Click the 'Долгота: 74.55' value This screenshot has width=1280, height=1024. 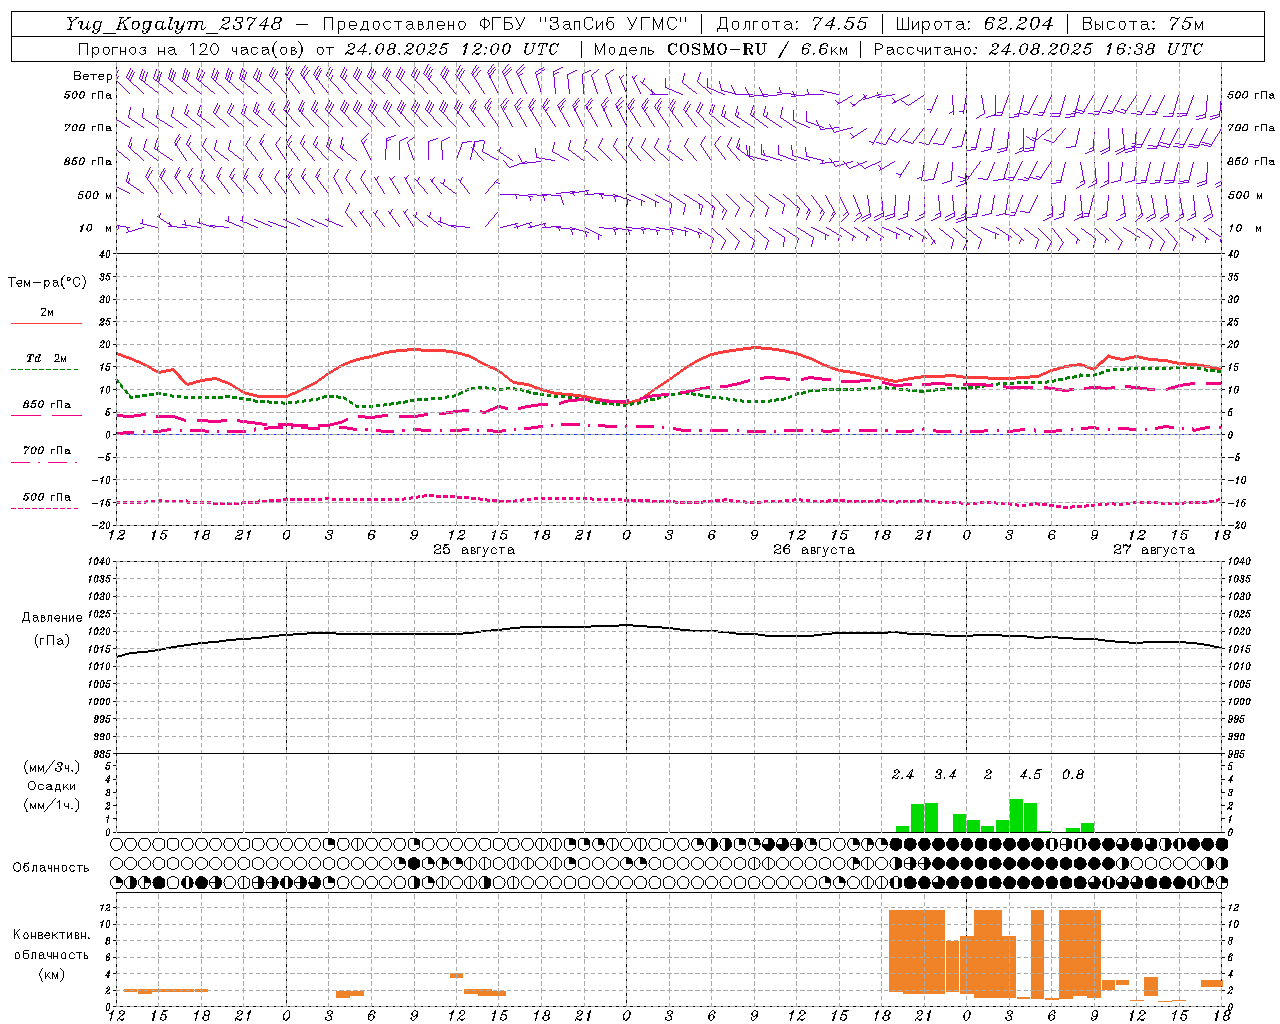[x=792, y=24]
